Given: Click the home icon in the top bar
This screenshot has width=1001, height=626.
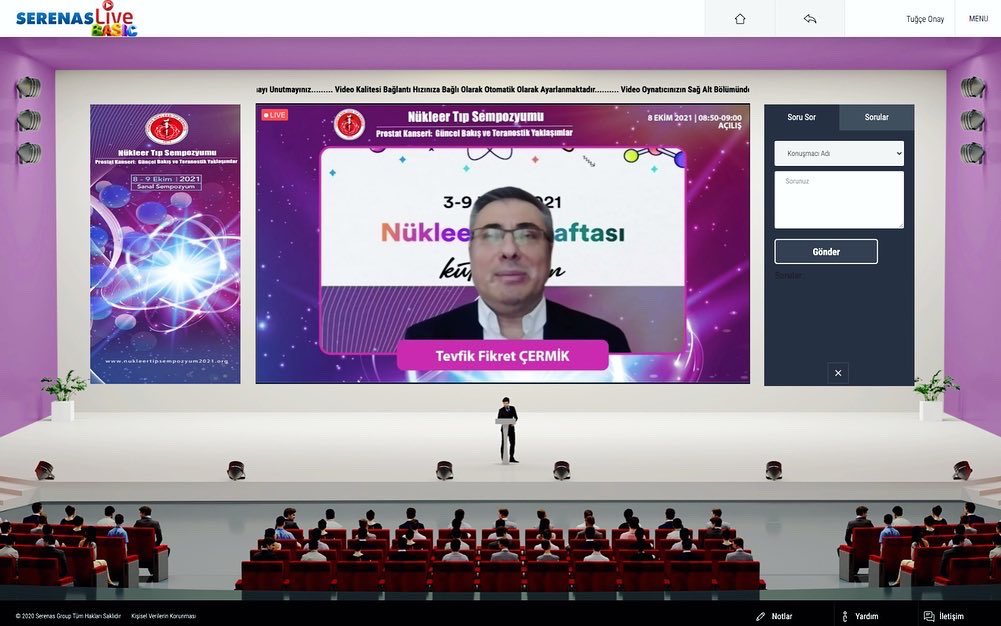Looking at the screenshot, I should point(738,18).
